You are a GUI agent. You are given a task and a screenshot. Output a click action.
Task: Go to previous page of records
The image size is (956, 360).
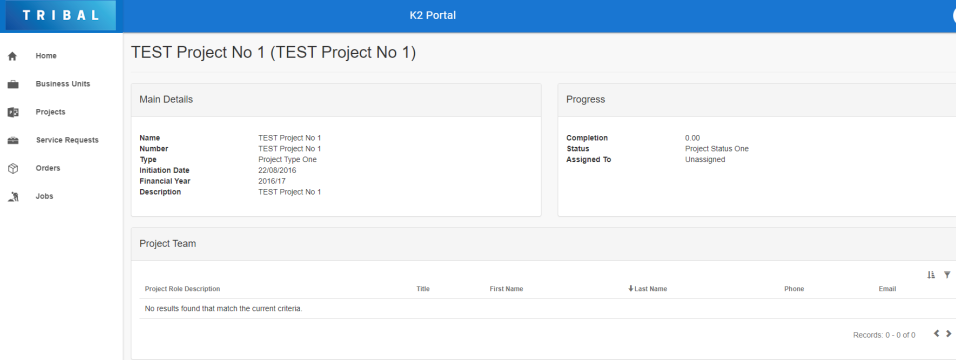[x=936, y=334]
